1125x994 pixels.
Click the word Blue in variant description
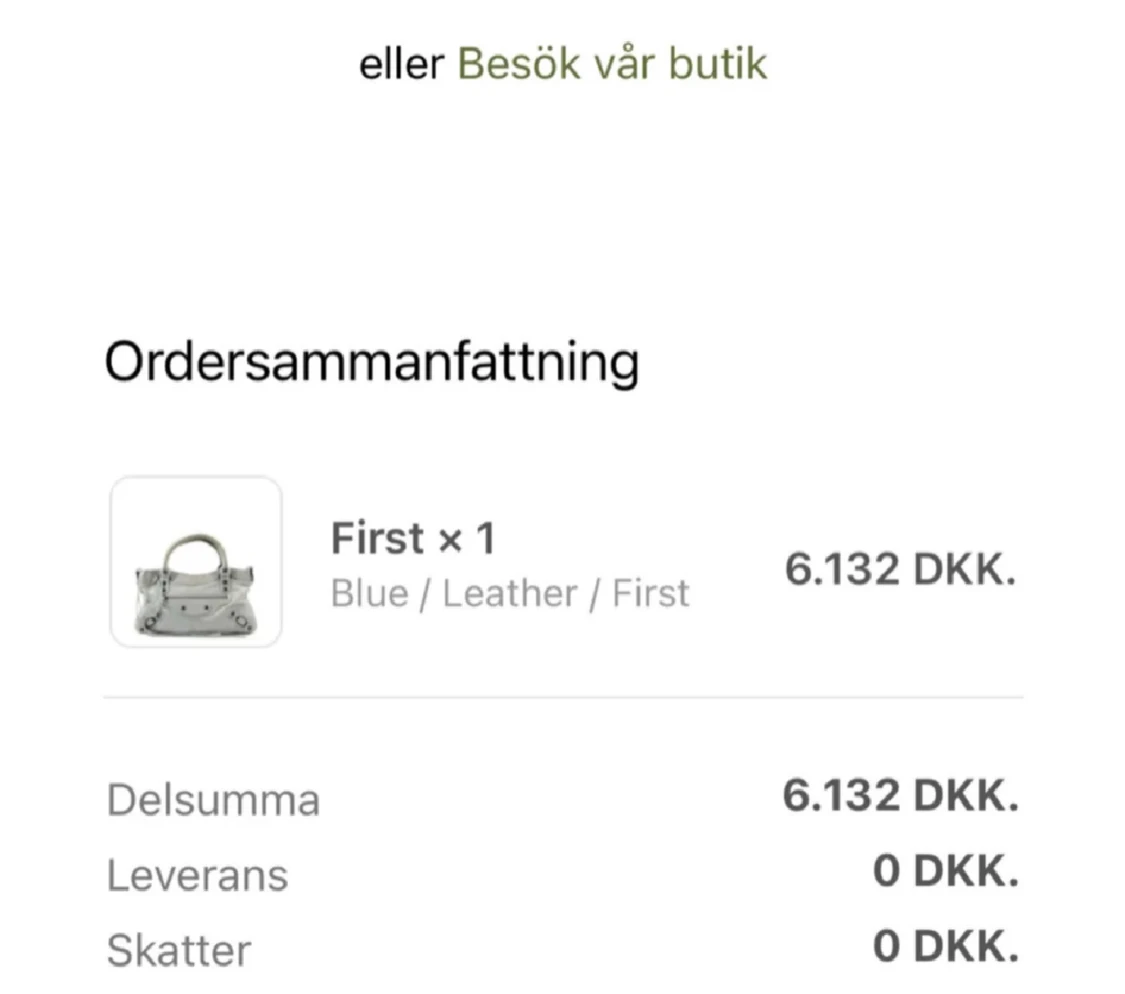(x=366, y=594)
